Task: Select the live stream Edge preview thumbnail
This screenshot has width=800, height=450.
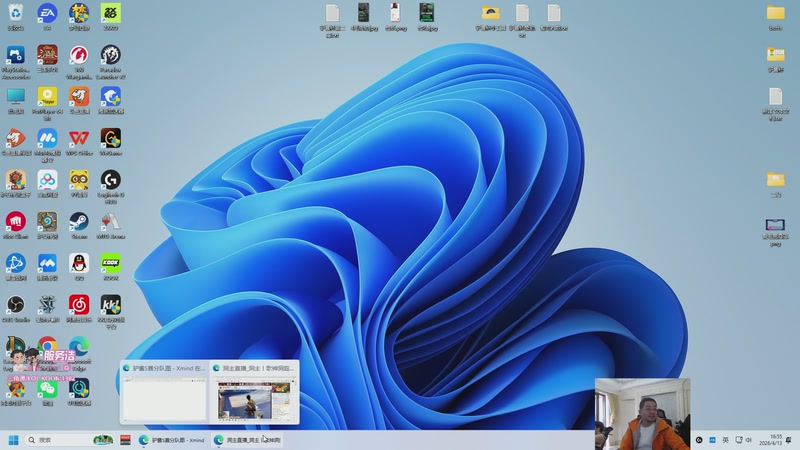Action: tap(254, 392)
